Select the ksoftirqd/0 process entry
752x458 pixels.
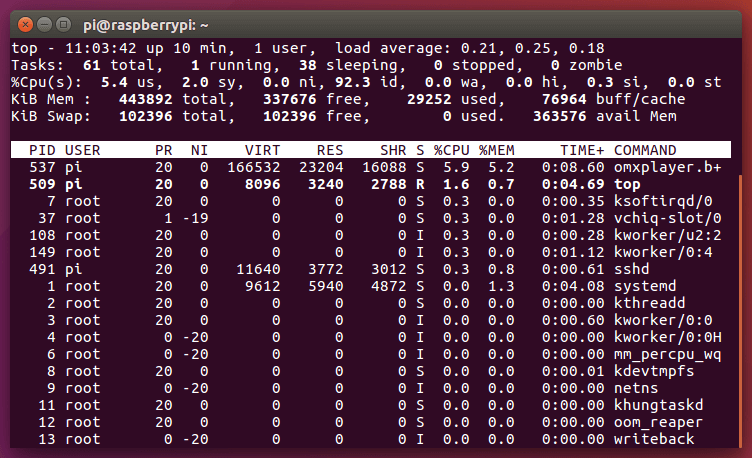(x=666, y=201)
